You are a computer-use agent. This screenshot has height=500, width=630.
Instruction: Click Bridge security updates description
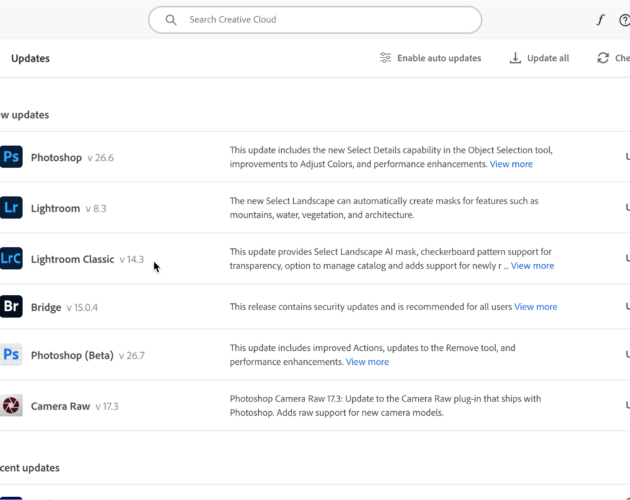click(371, 307)
